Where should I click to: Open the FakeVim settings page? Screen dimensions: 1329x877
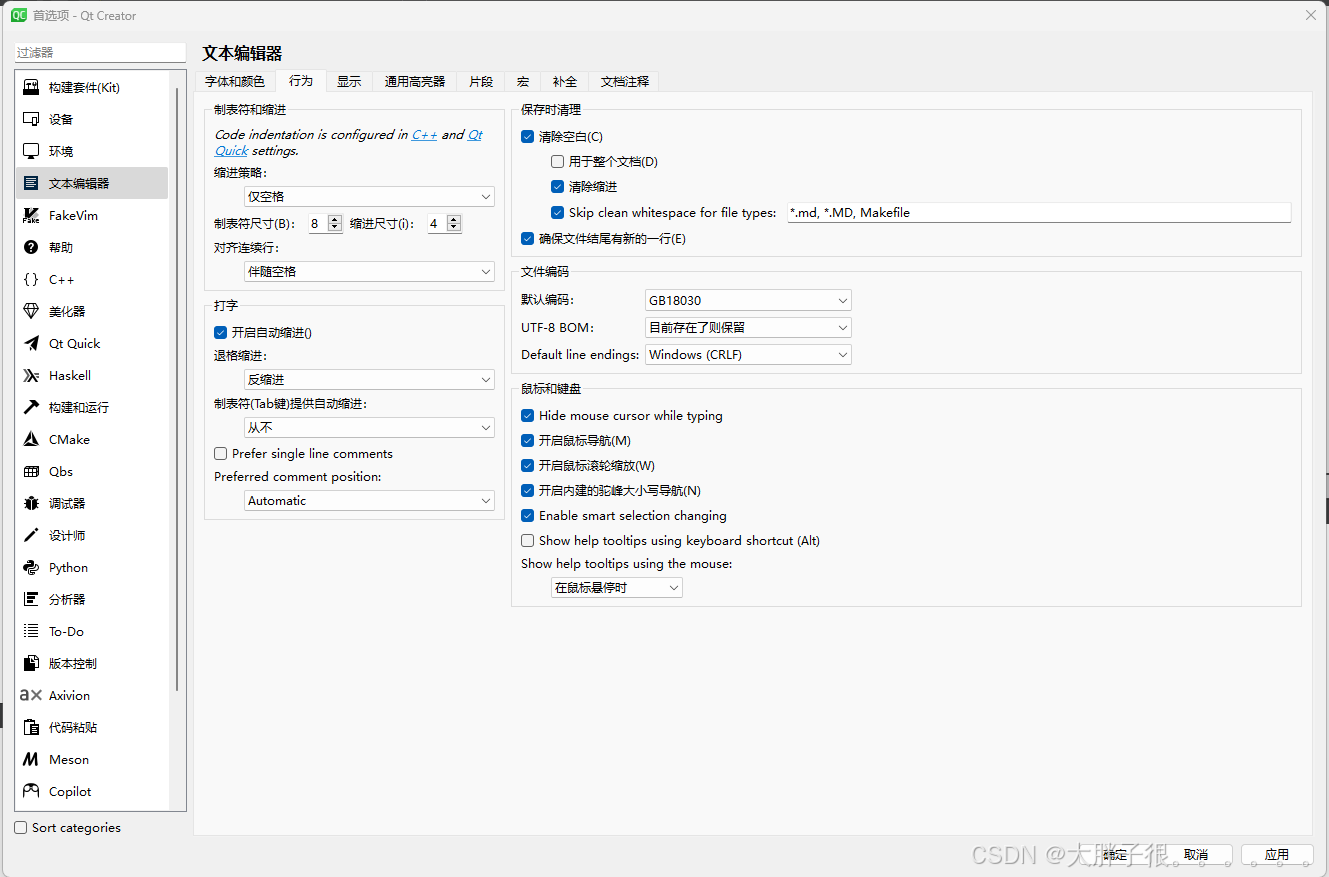[x=70, y=215]
